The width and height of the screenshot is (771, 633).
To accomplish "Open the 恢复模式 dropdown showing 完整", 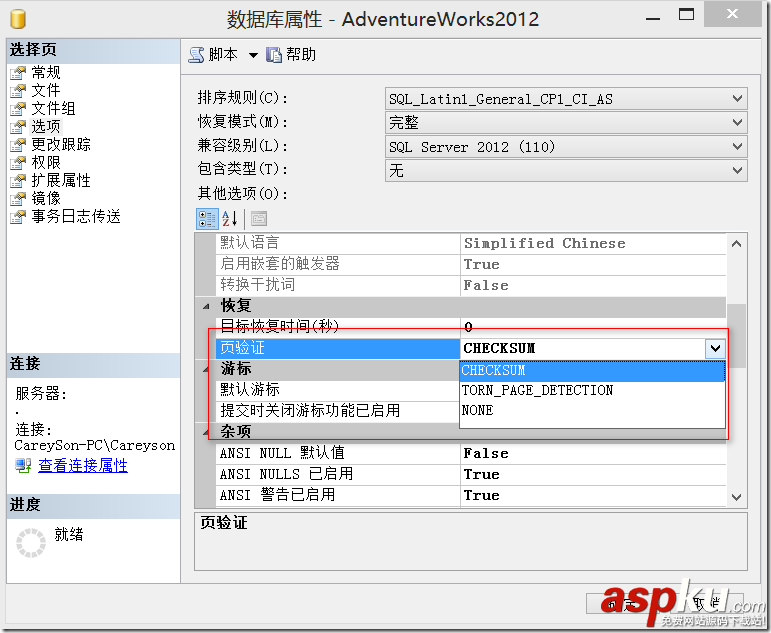I will pyautogui.click(x=566, y=122).
